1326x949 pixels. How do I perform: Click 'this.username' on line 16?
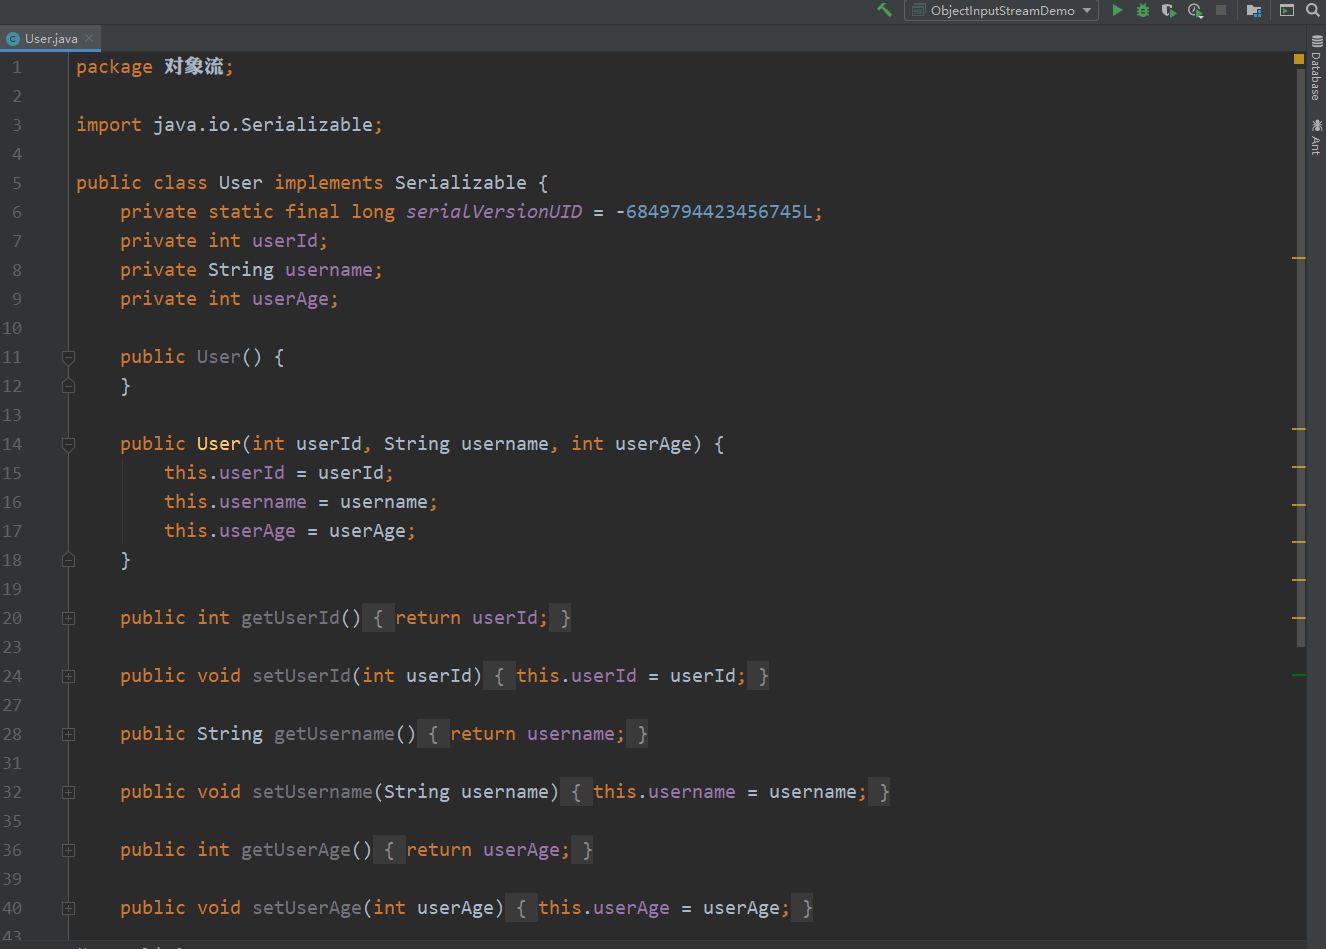click(x=235, y=502)
